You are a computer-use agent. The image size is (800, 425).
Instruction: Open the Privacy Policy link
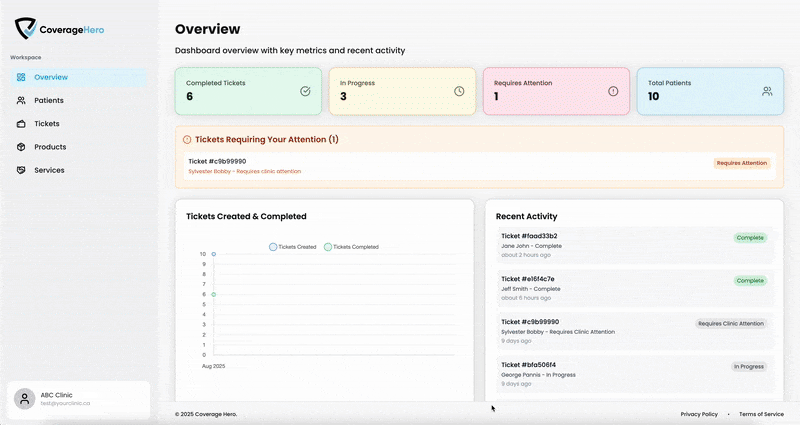pyautogui.click(x=699, y=414)
